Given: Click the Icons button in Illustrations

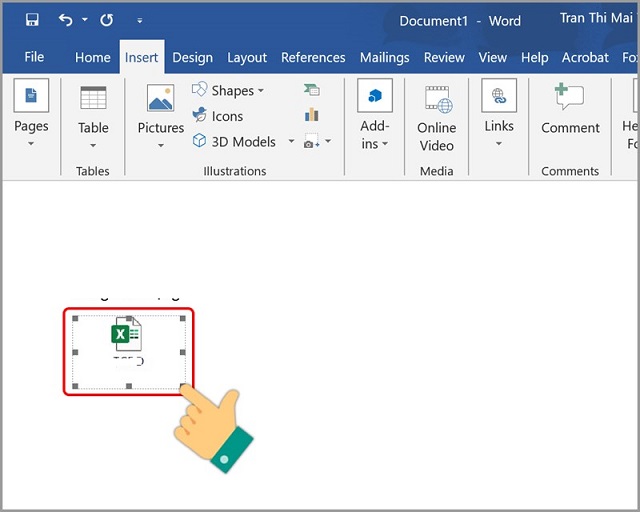Looking at the screenshot, I should [218, 116].
